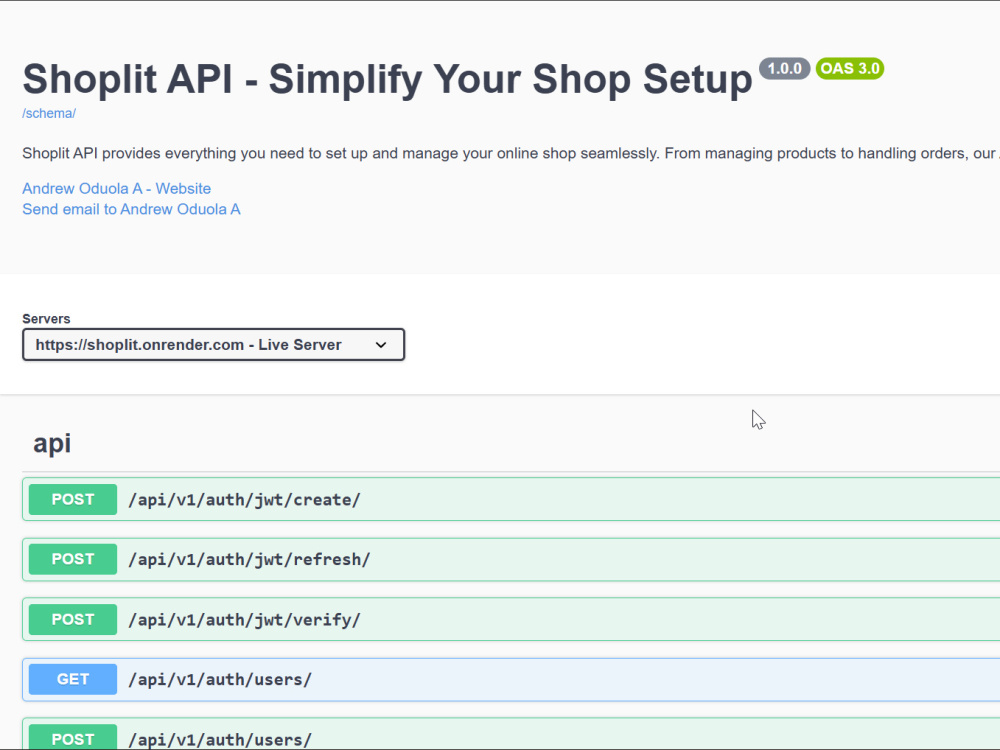
Task: Click the Shoplit API description paragraph
Action: (x=511, y=153)
